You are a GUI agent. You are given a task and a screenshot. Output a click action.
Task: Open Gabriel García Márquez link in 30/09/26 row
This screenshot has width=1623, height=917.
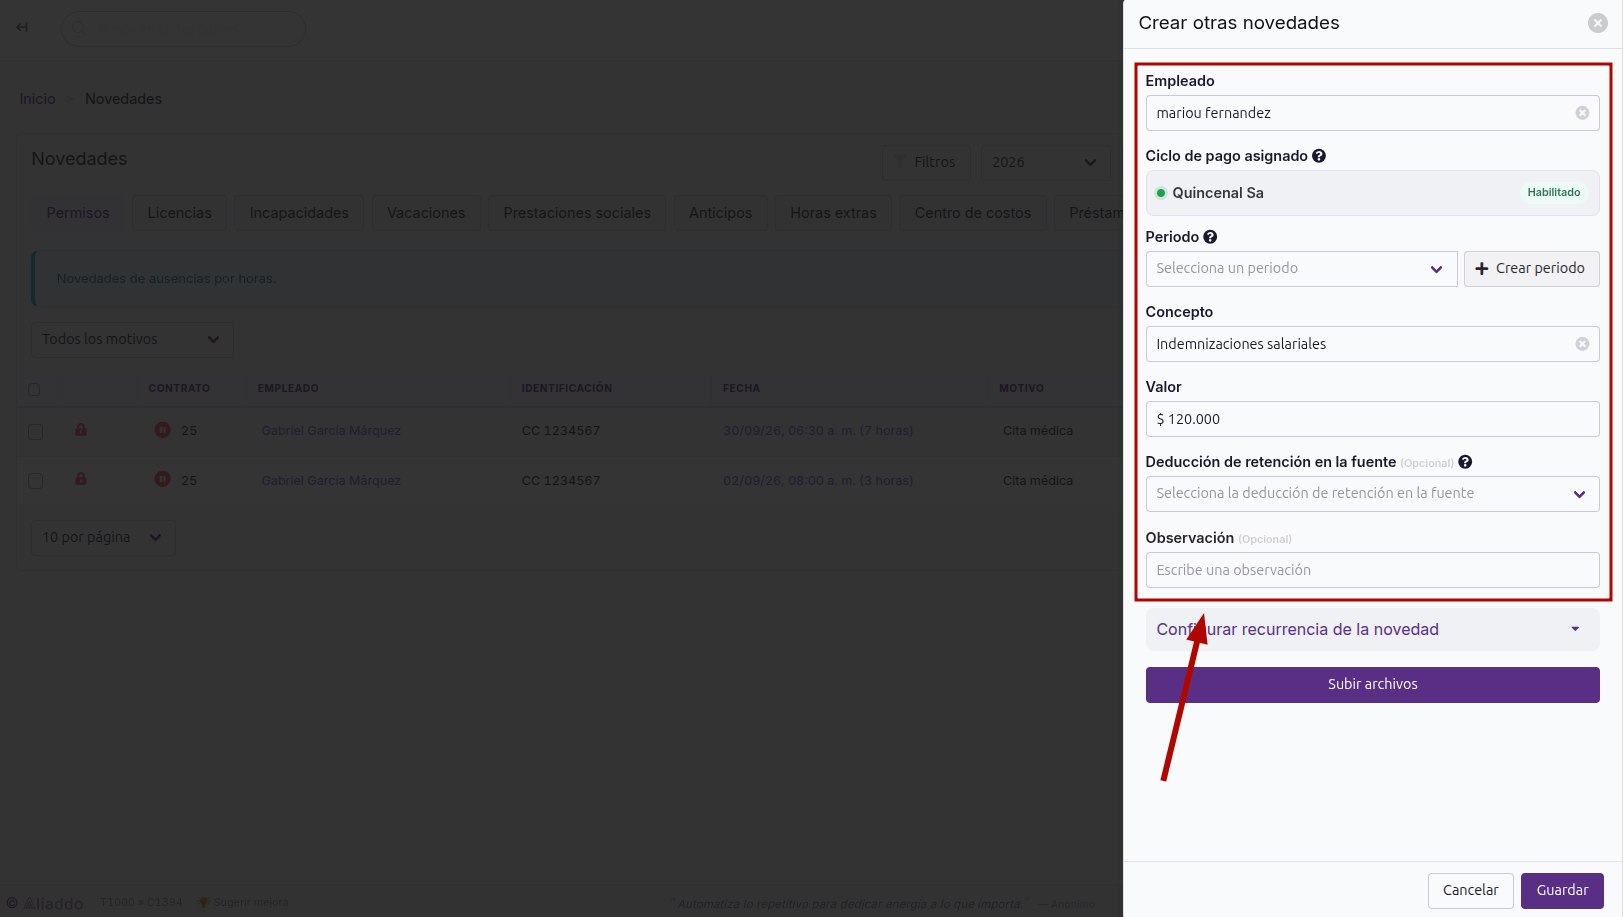click(x=331, y=431)
